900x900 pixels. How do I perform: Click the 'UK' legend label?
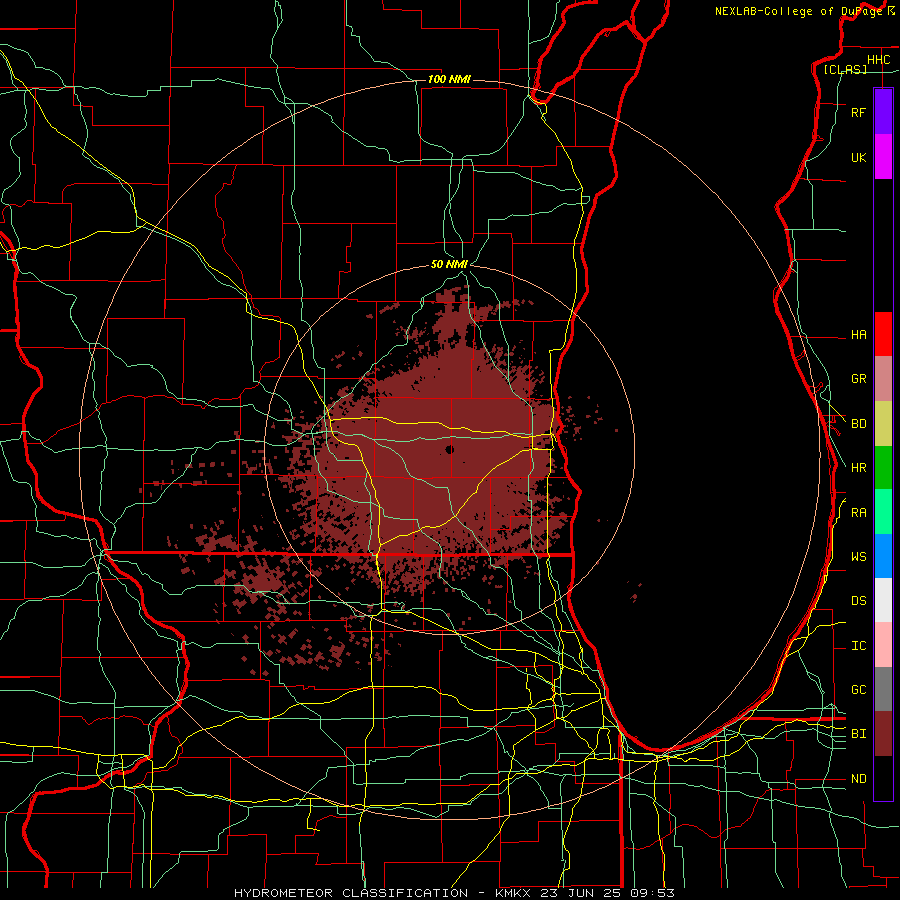859,157
